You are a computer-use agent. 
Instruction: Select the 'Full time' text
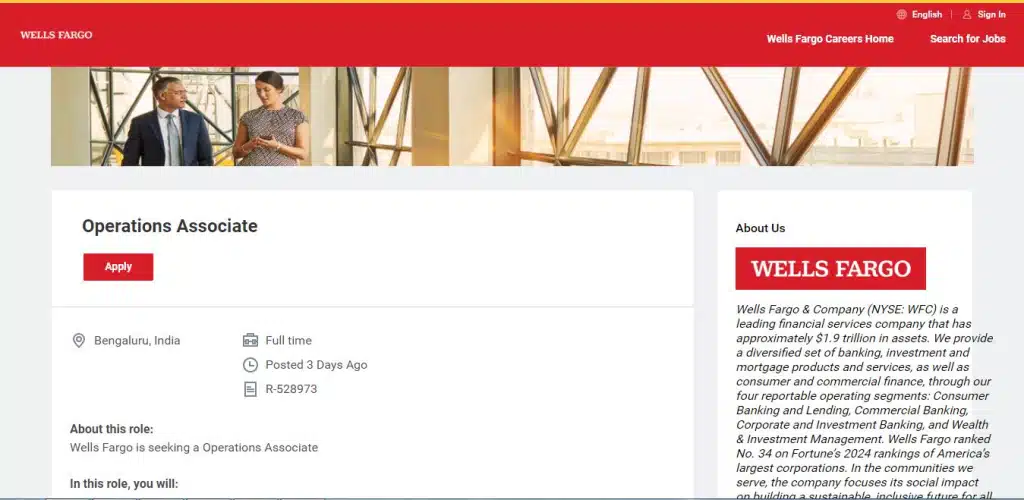point(289,341)
